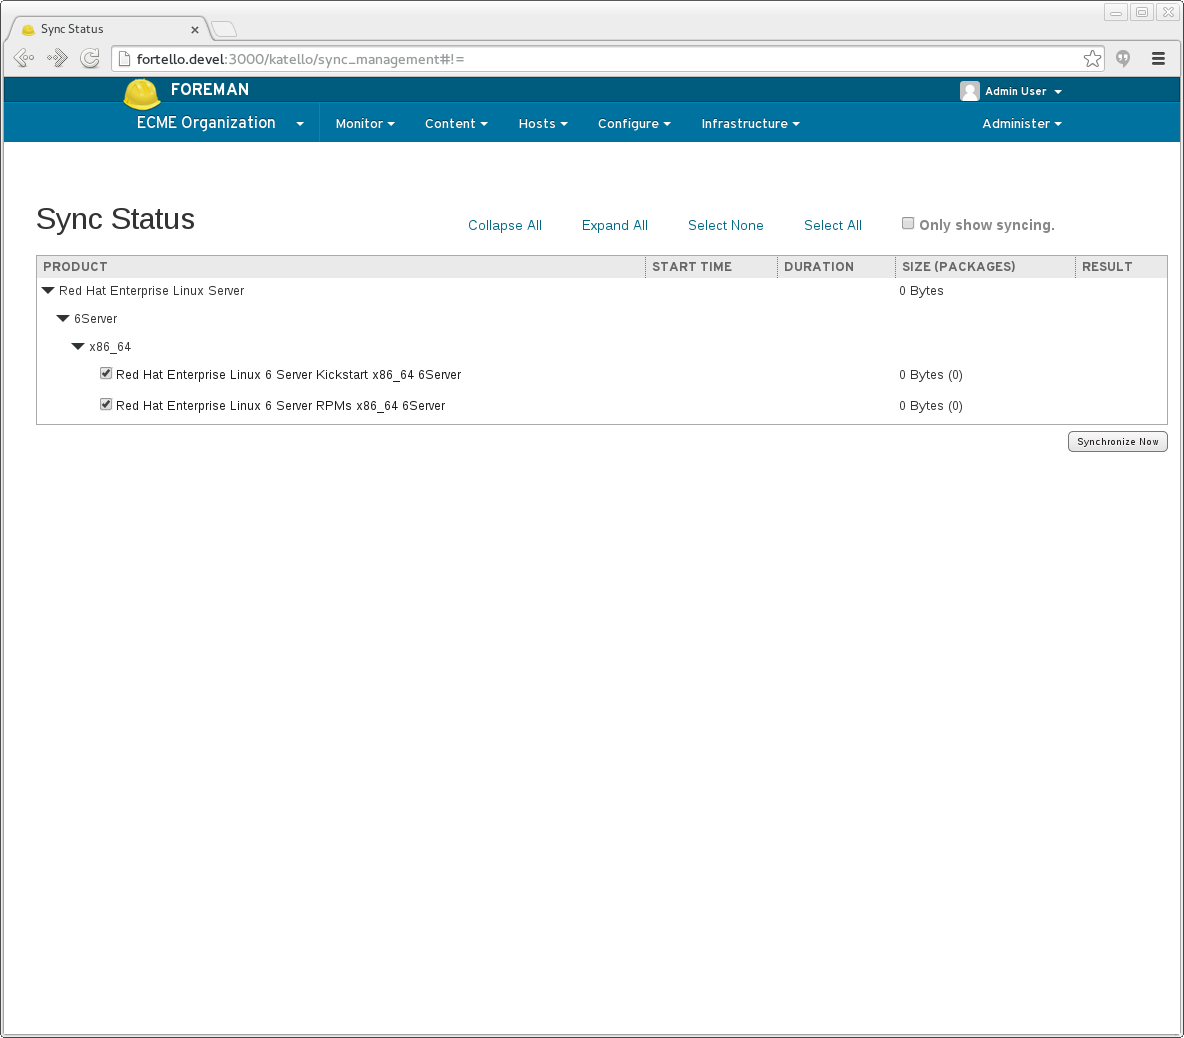The image size is (1184, 1038).
Task: Click the Admin User avatar icon
Action: point(970,91)
